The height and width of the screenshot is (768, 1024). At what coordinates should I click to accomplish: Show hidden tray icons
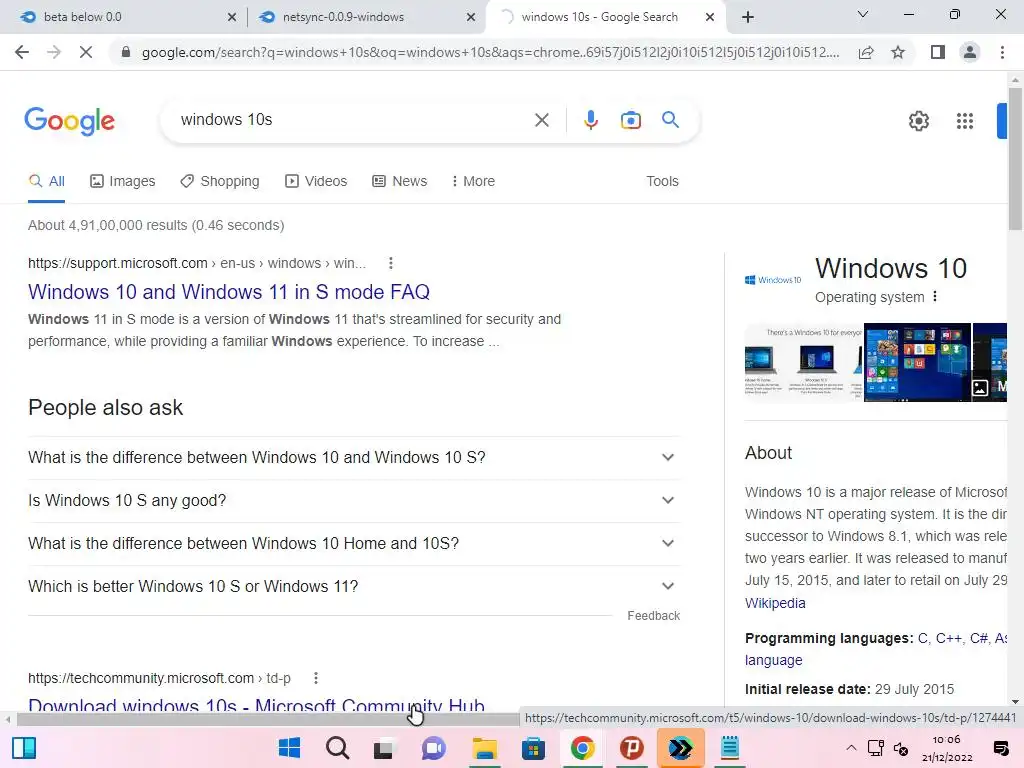click(x=850, y=748)
